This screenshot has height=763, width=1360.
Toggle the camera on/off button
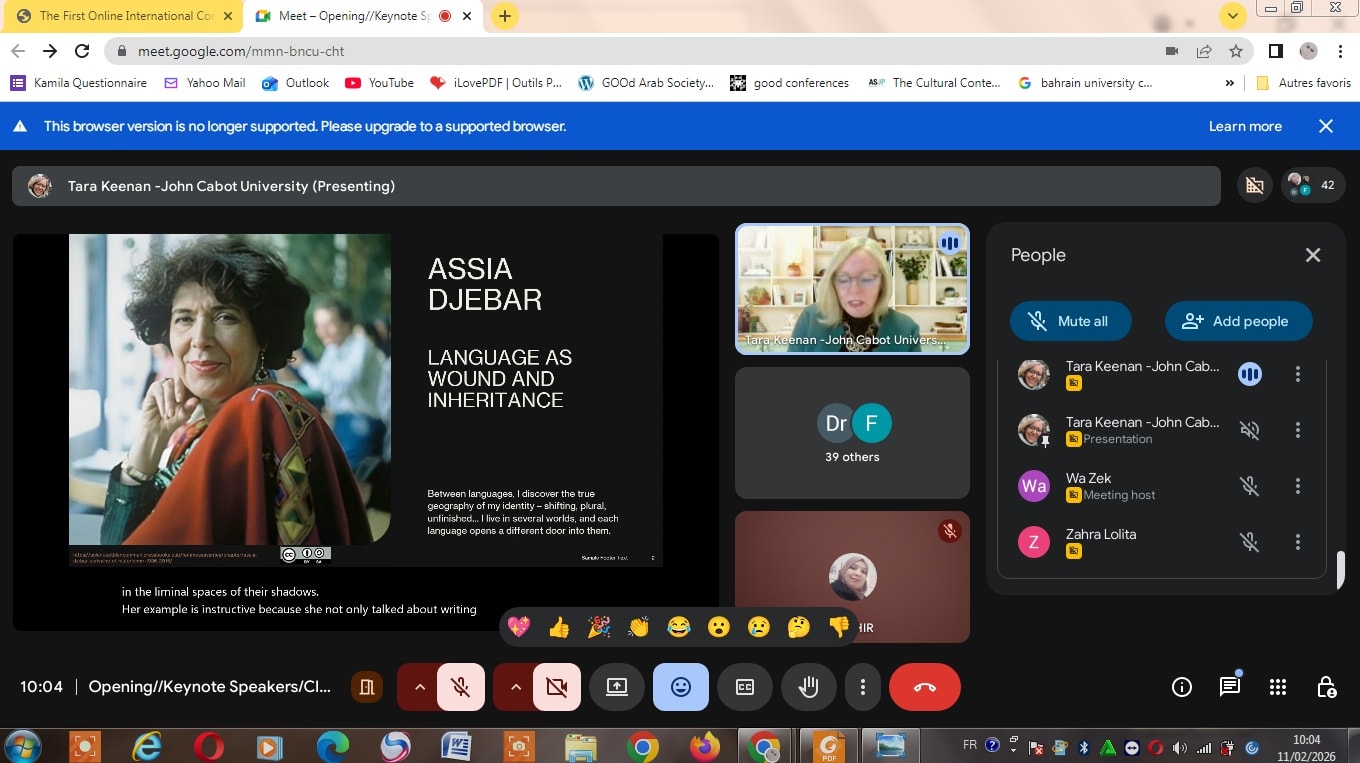pyautogui.click(x=557, y=687)
